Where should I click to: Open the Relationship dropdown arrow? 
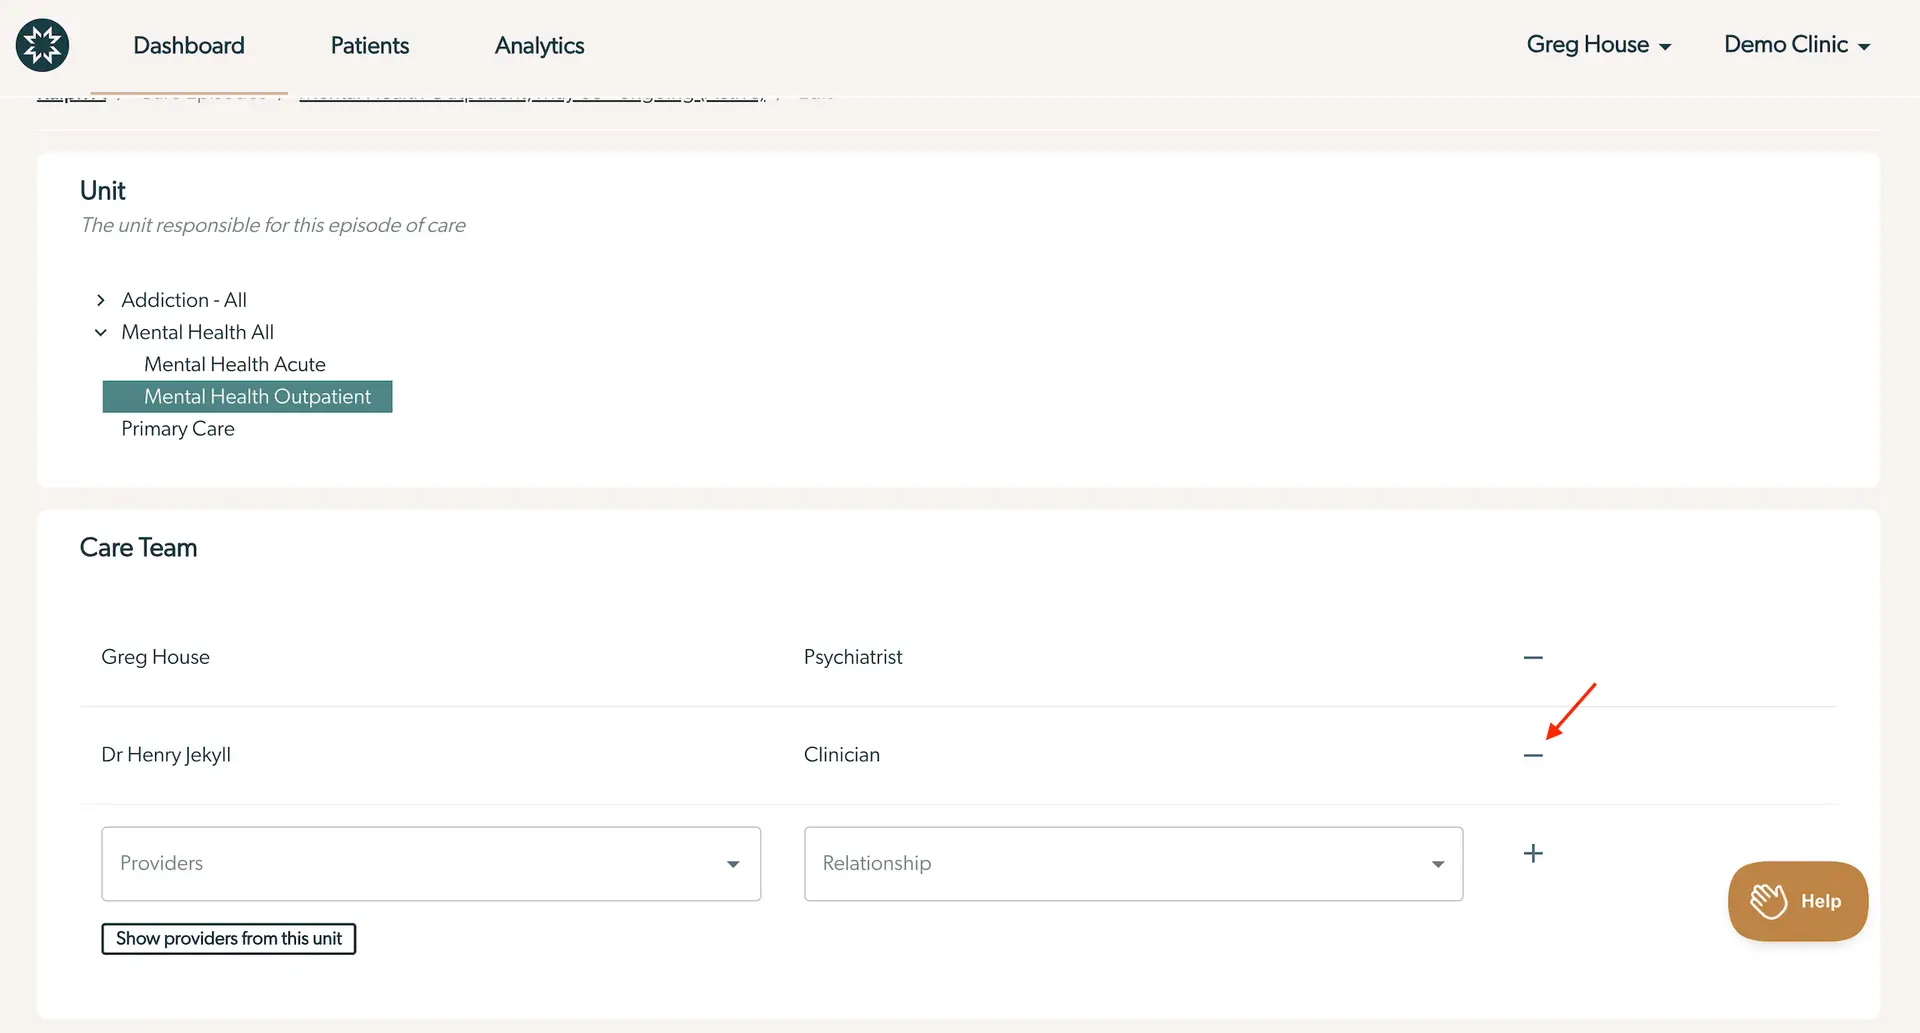[x=1438, y=863]
